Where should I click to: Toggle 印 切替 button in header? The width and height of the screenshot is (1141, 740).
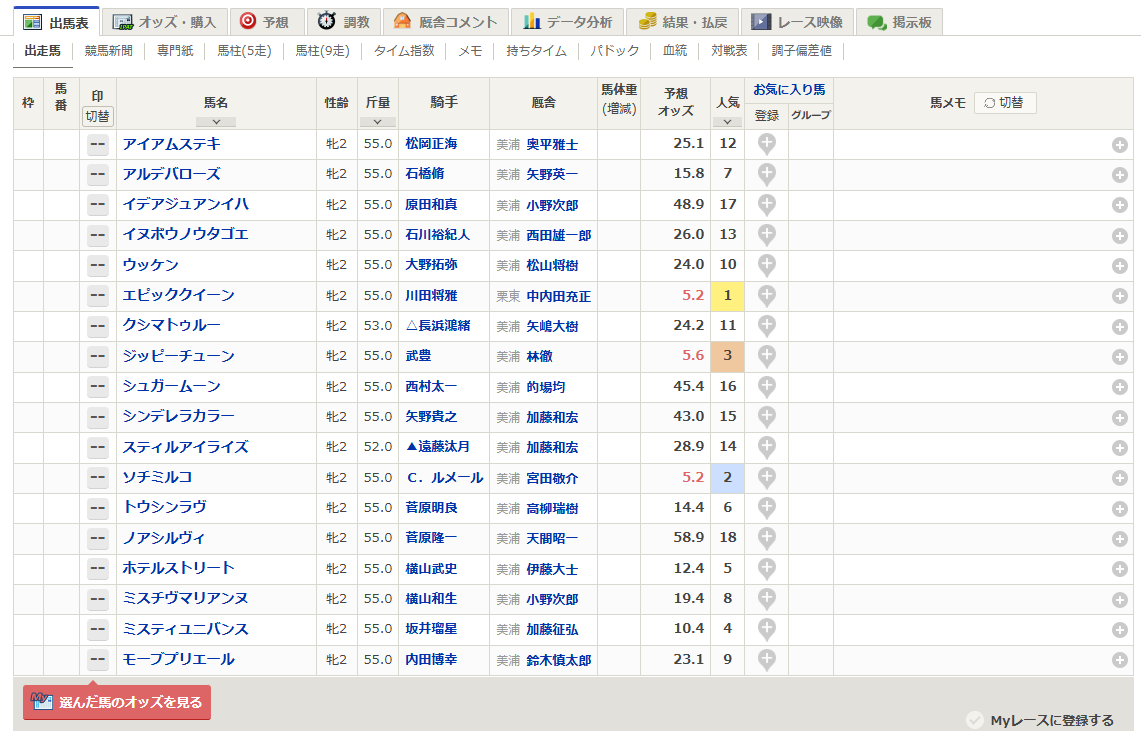coord(97,116)
